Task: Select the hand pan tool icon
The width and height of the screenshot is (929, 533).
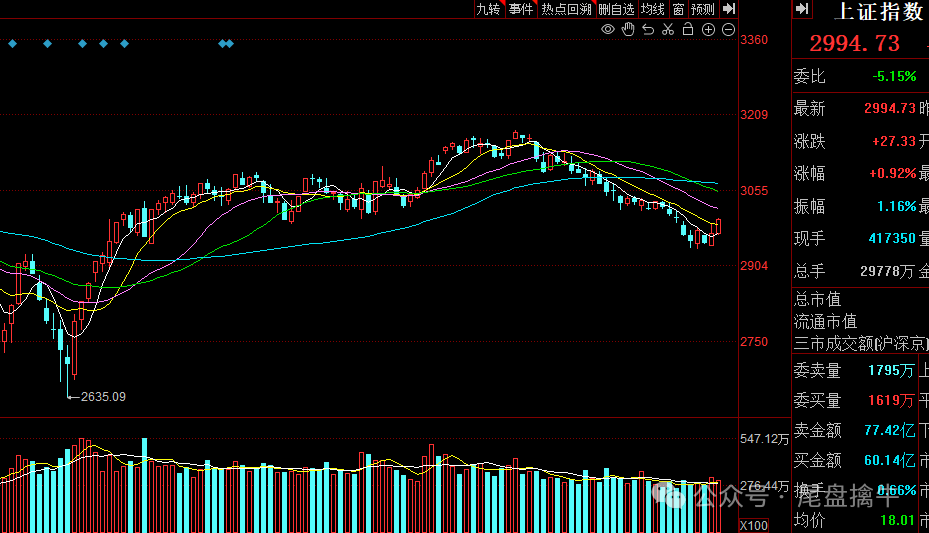Action: (628, 29)
